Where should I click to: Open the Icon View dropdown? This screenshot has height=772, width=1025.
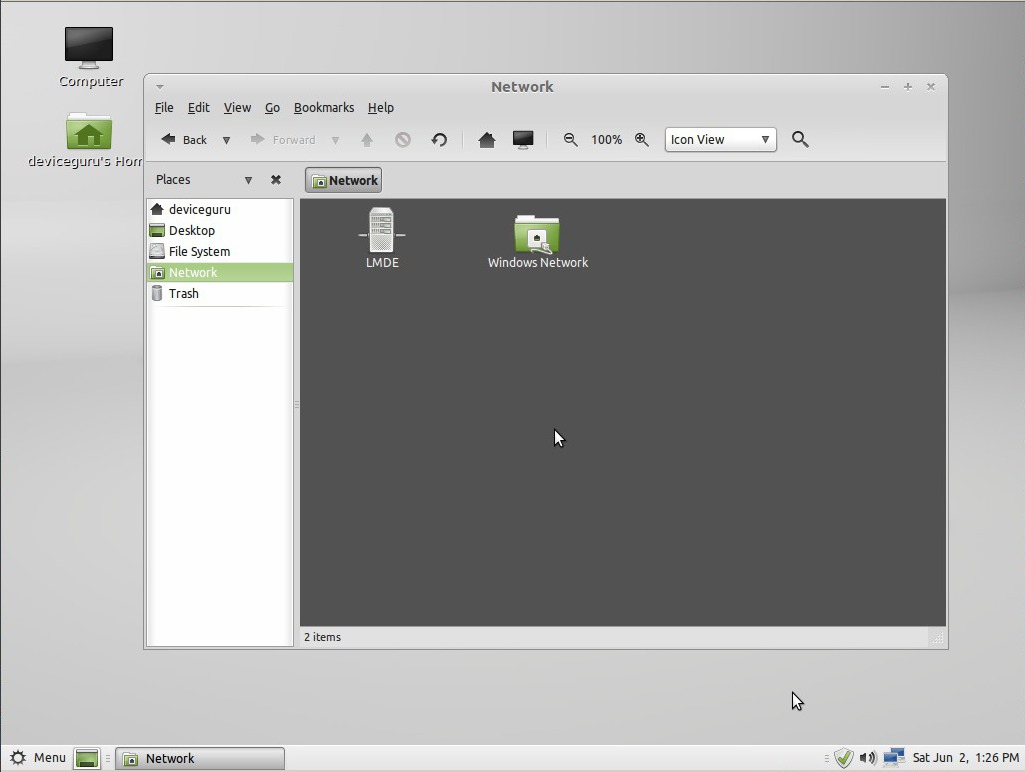coord(720,140)
